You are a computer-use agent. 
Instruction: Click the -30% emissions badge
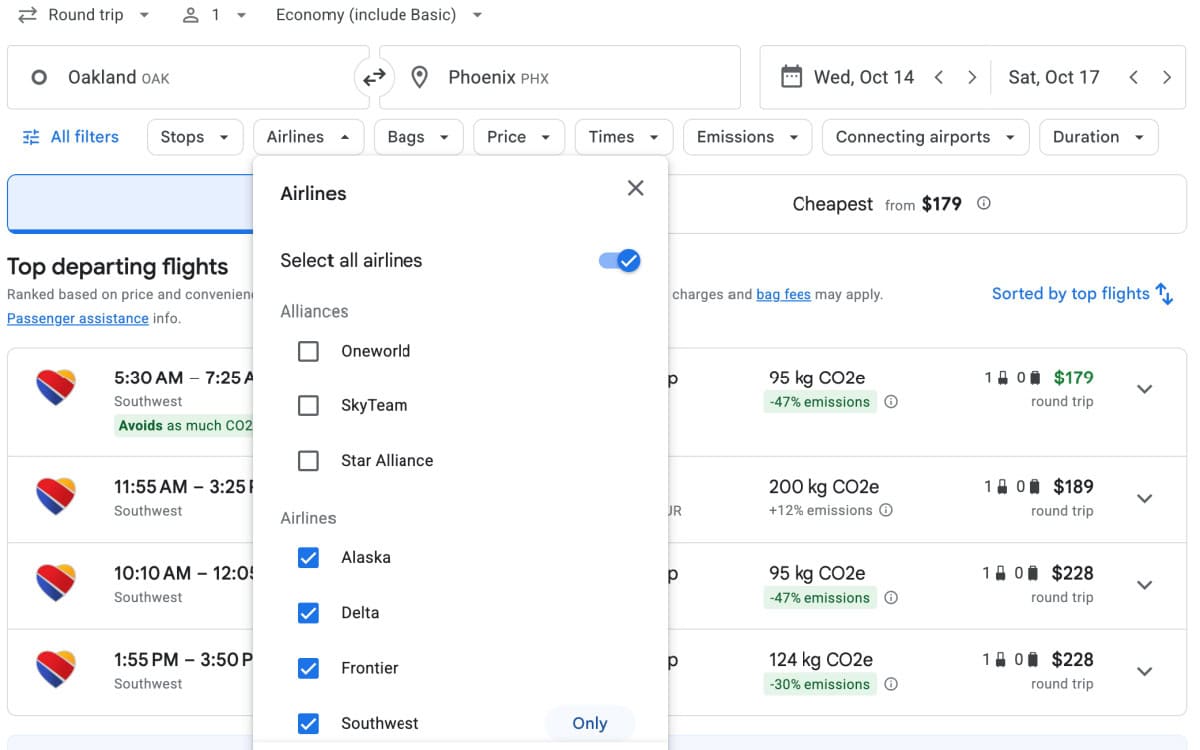(820, 684)
